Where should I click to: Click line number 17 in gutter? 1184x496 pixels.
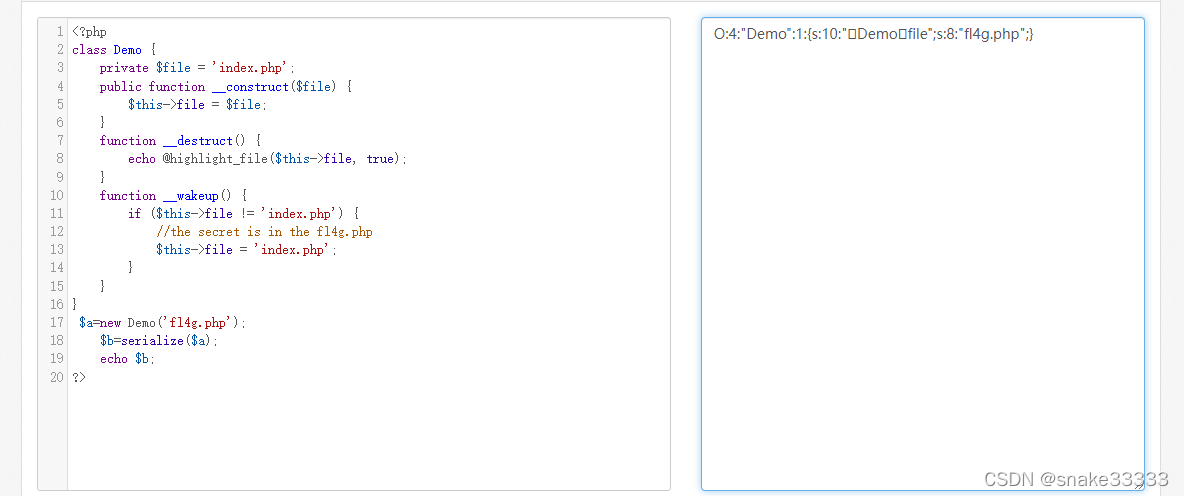57,322
